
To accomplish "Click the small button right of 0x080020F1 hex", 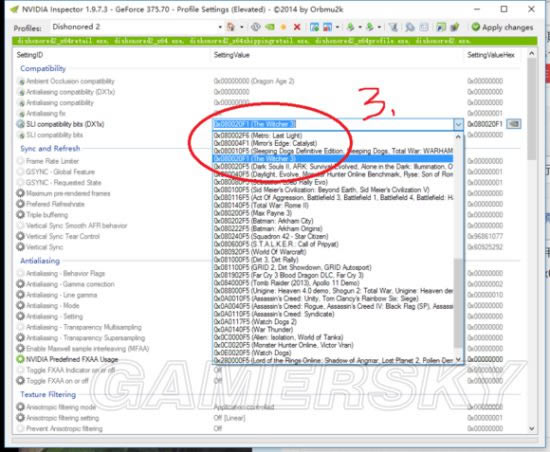I will pos(514,124).
